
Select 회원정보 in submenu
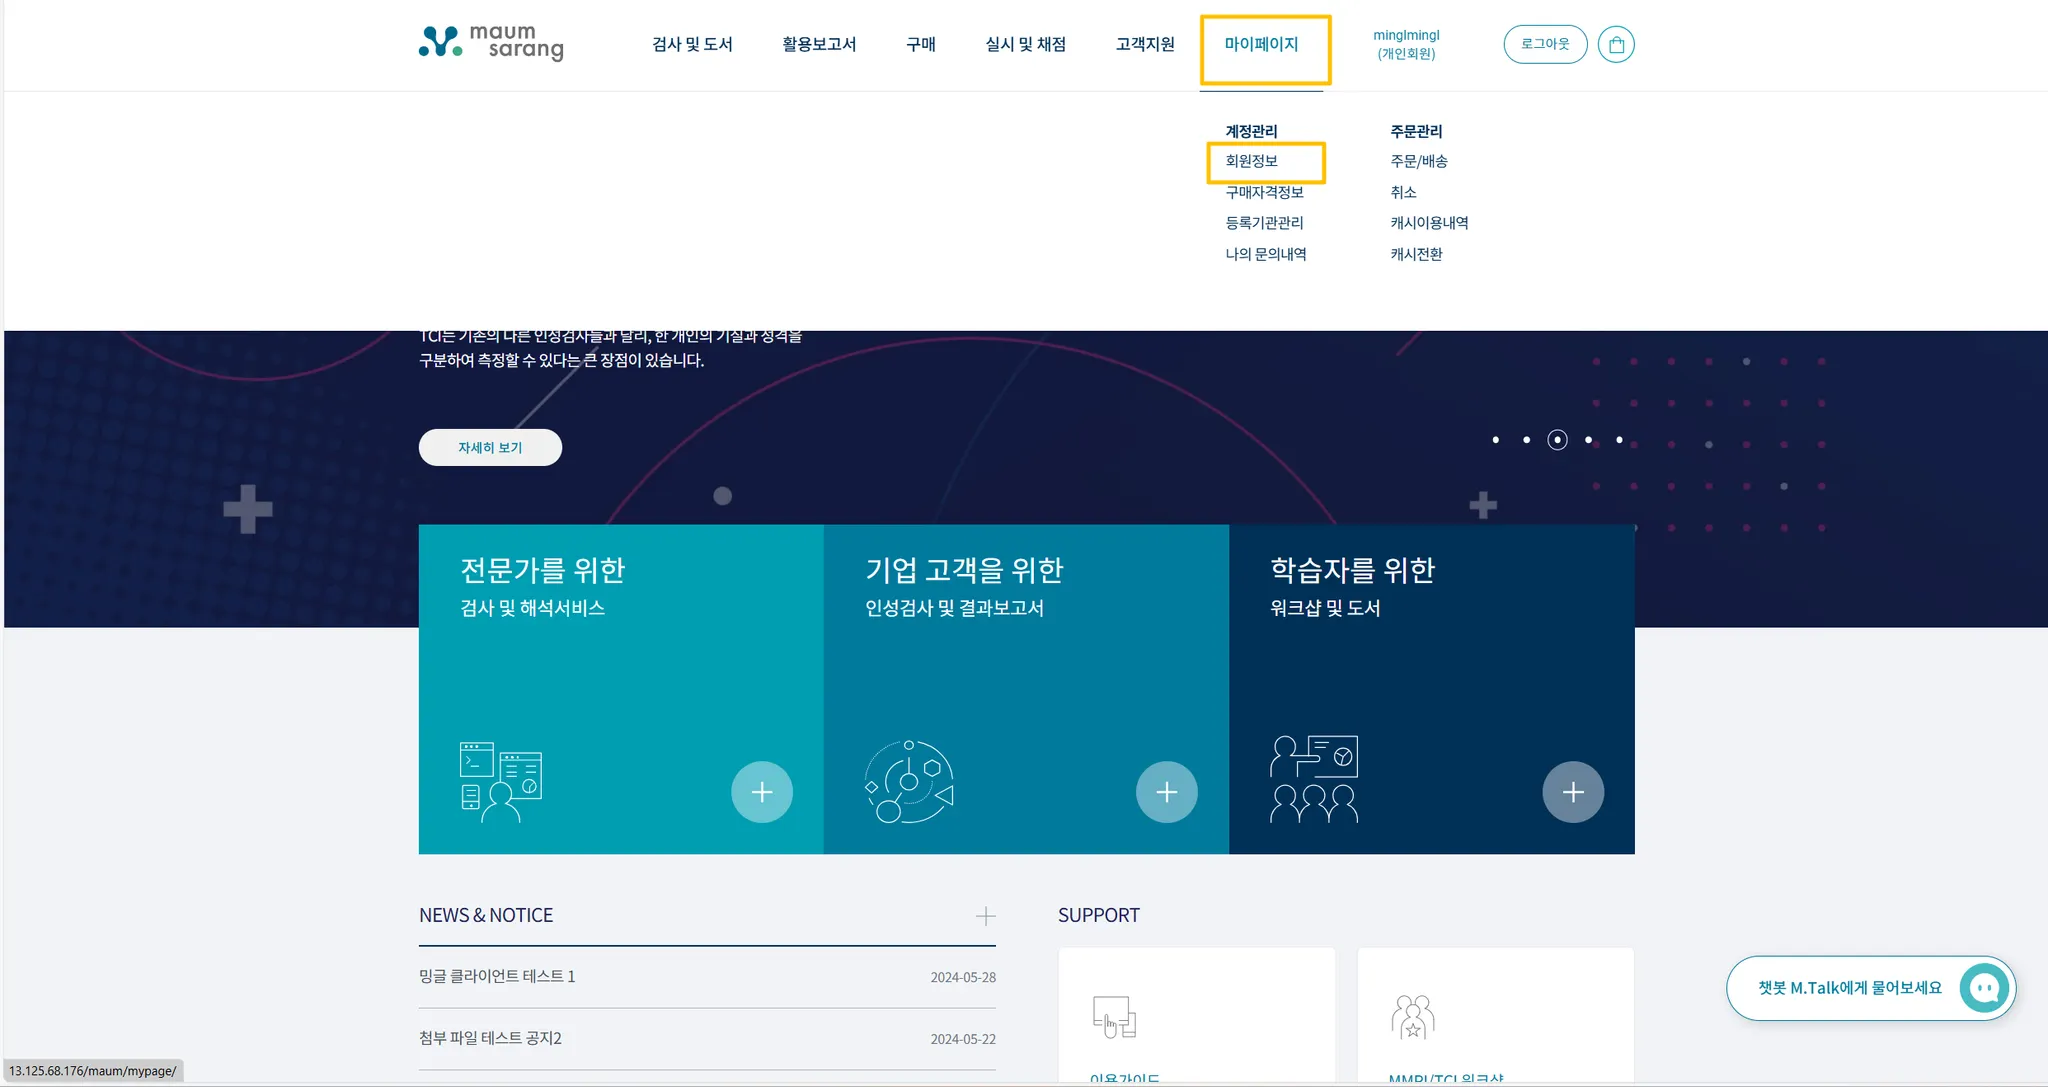pyautogui.click(x=1251, y=161)
